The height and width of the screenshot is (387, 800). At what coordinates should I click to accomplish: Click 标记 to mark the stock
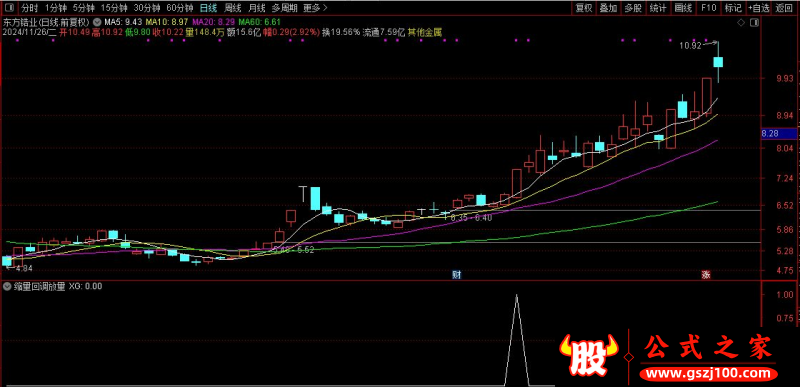pos(733,8)
